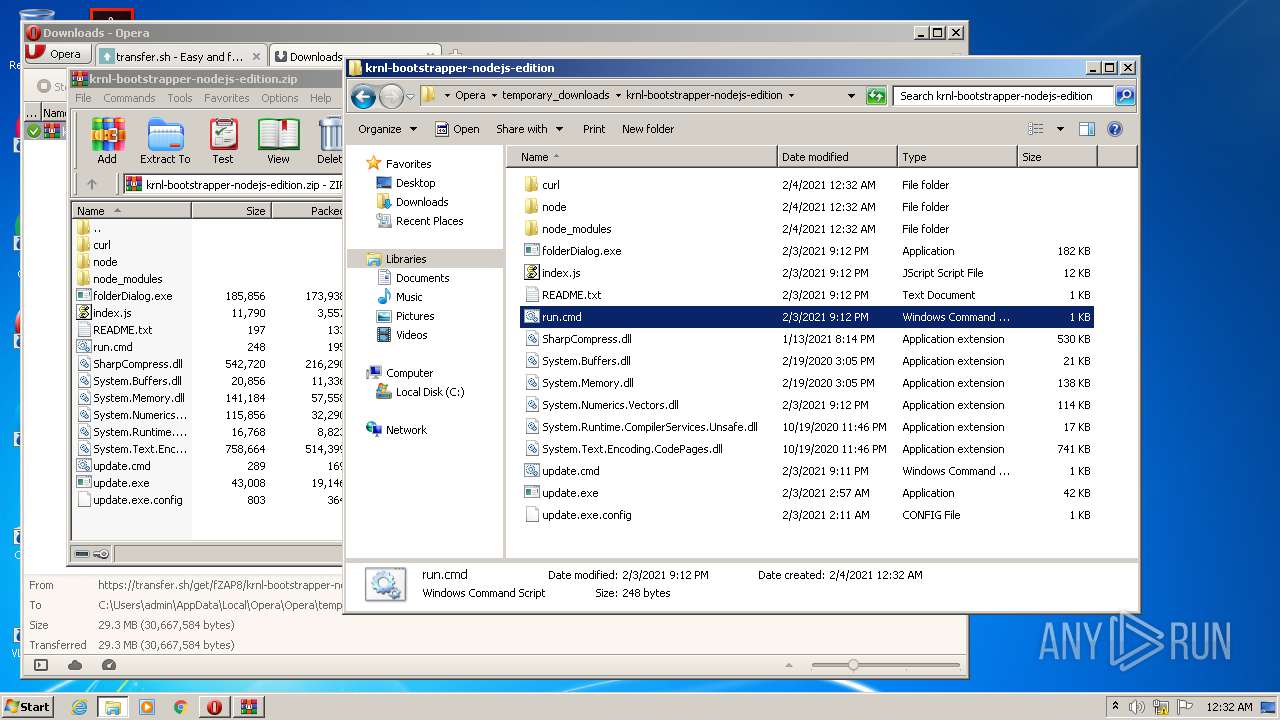The image size is (1280, 720).
Task: Click the Explorer search input field
Action: tap(1002, 96)
